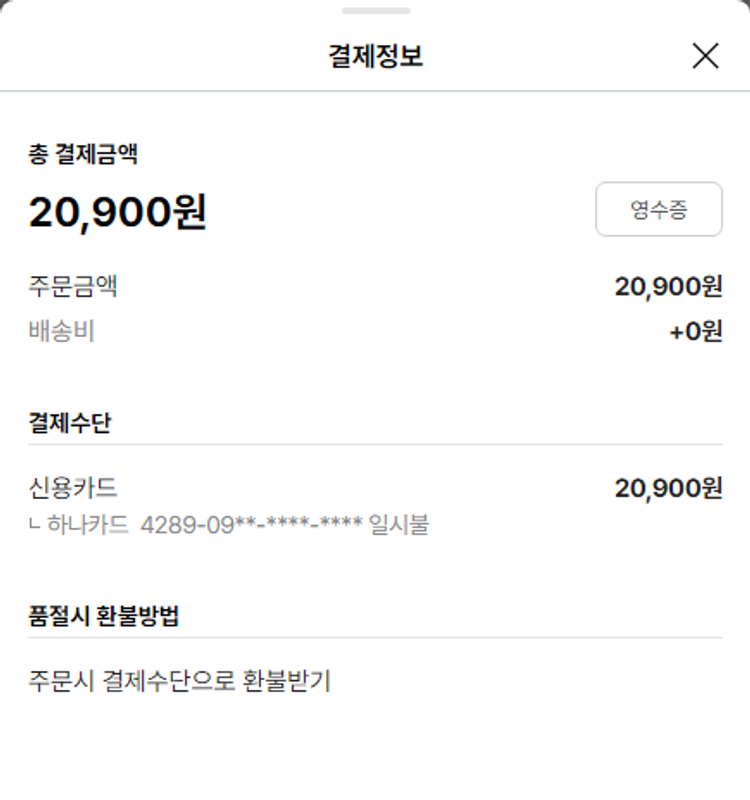Click the +0원 shipping fee value
Viewport: 750px width, 800px height.
click(695, 331)
